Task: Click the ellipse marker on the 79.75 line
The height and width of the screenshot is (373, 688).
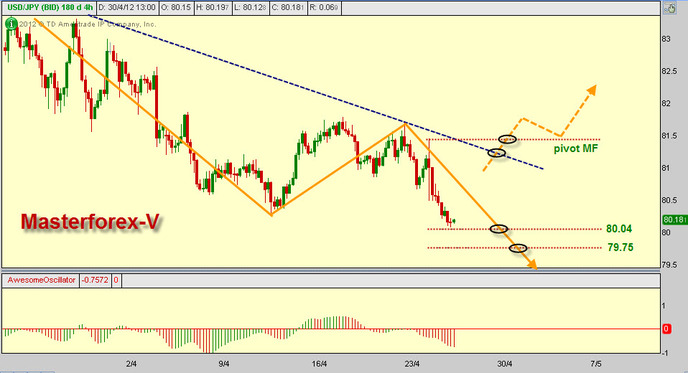Action: 518,248
